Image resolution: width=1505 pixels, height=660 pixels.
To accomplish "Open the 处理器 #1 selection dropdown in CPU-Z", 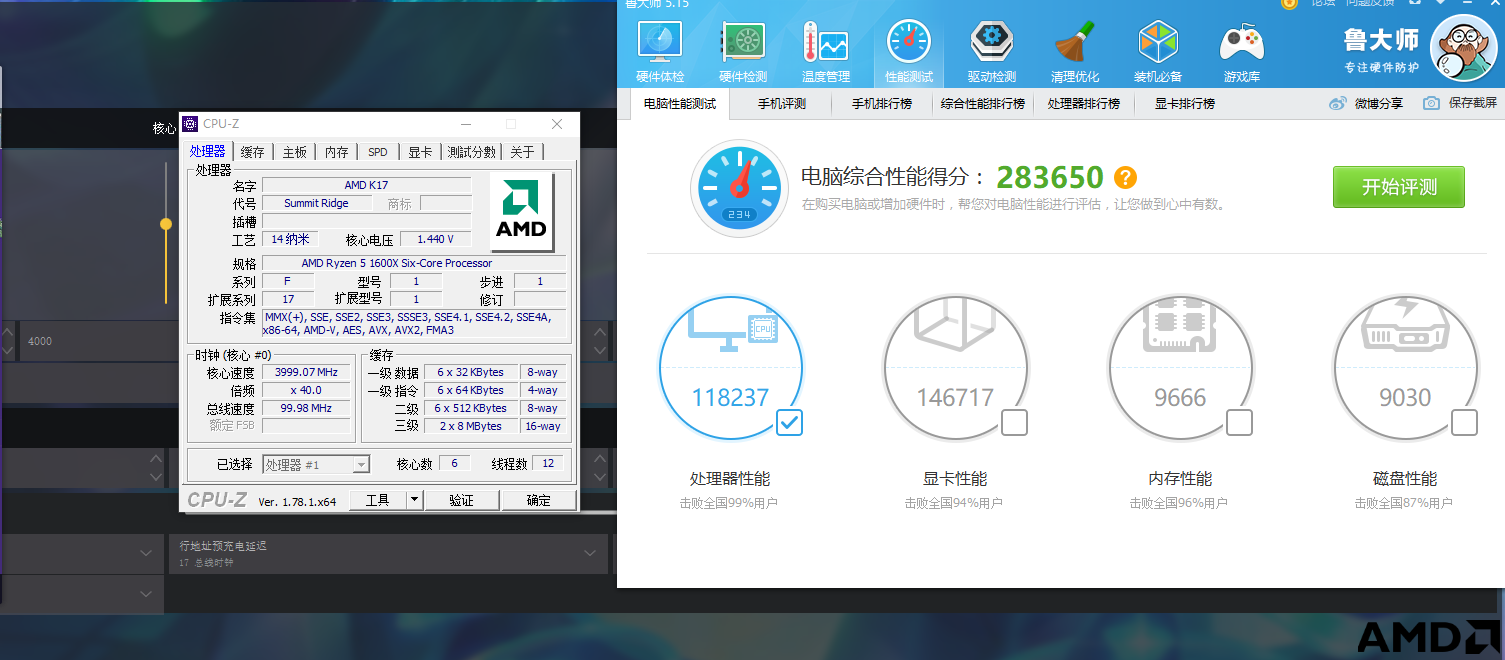I will [316, 464].
